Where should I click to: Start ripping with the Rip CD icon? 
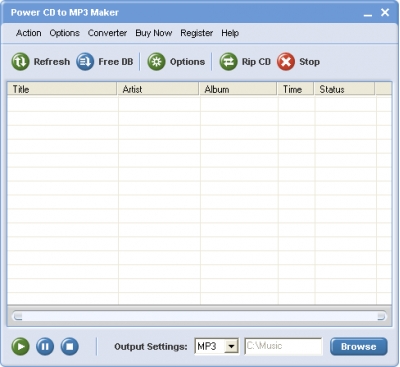click(x=228, y=62)
